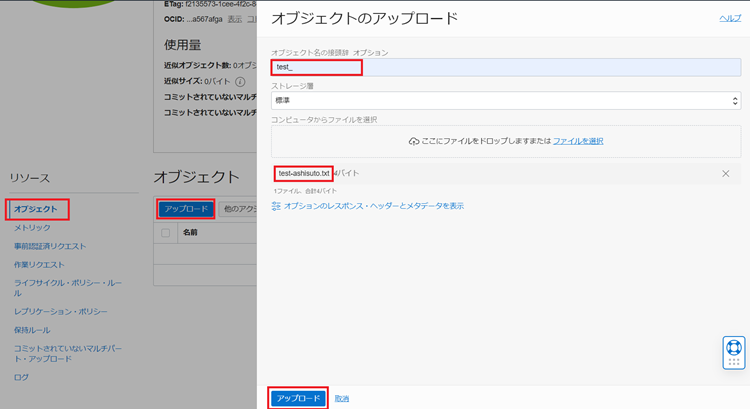Viewport: 750px width, 409px height.
Task: Go to 事前認証済リクエスト in the resources list
Action: click(x=50, y=246)
